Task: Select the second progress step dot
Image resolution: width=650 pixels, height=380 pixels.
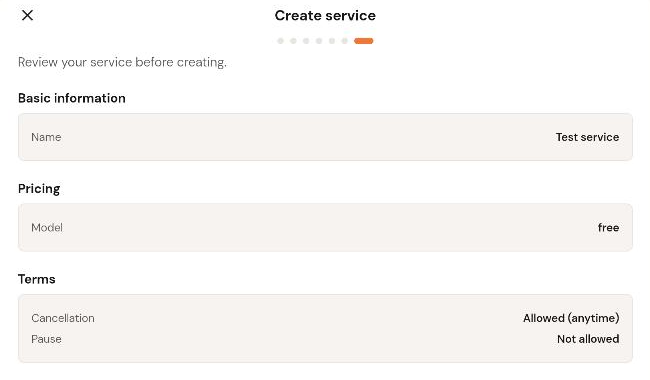Action: (293, 41)
